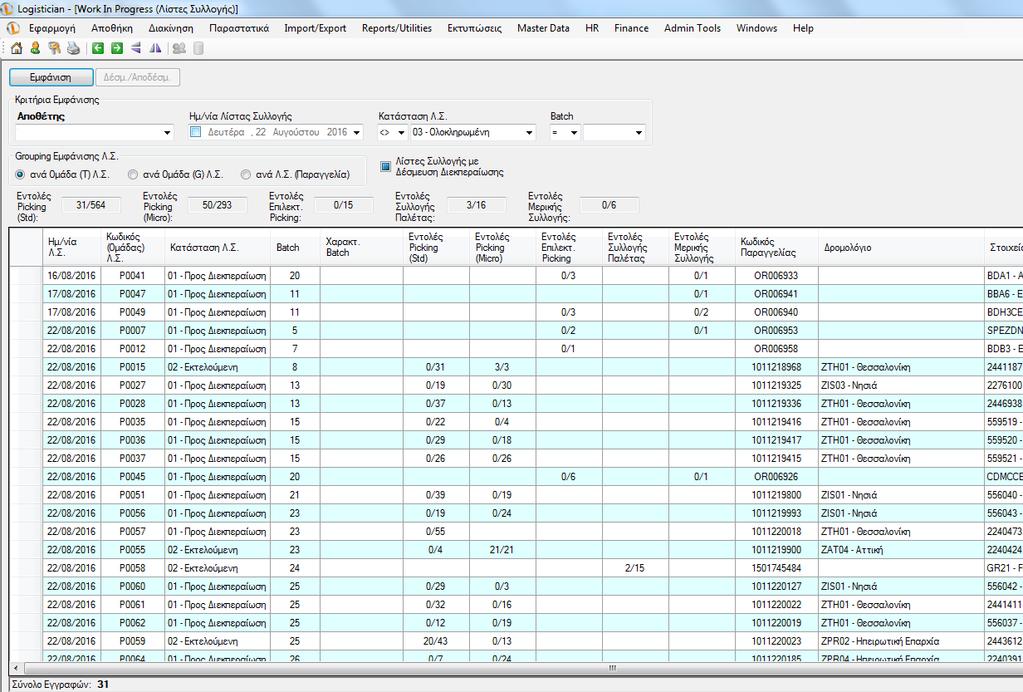Open the Windows menu
Viewport: 1023px width, 692px height.
(x=756, y=29)
